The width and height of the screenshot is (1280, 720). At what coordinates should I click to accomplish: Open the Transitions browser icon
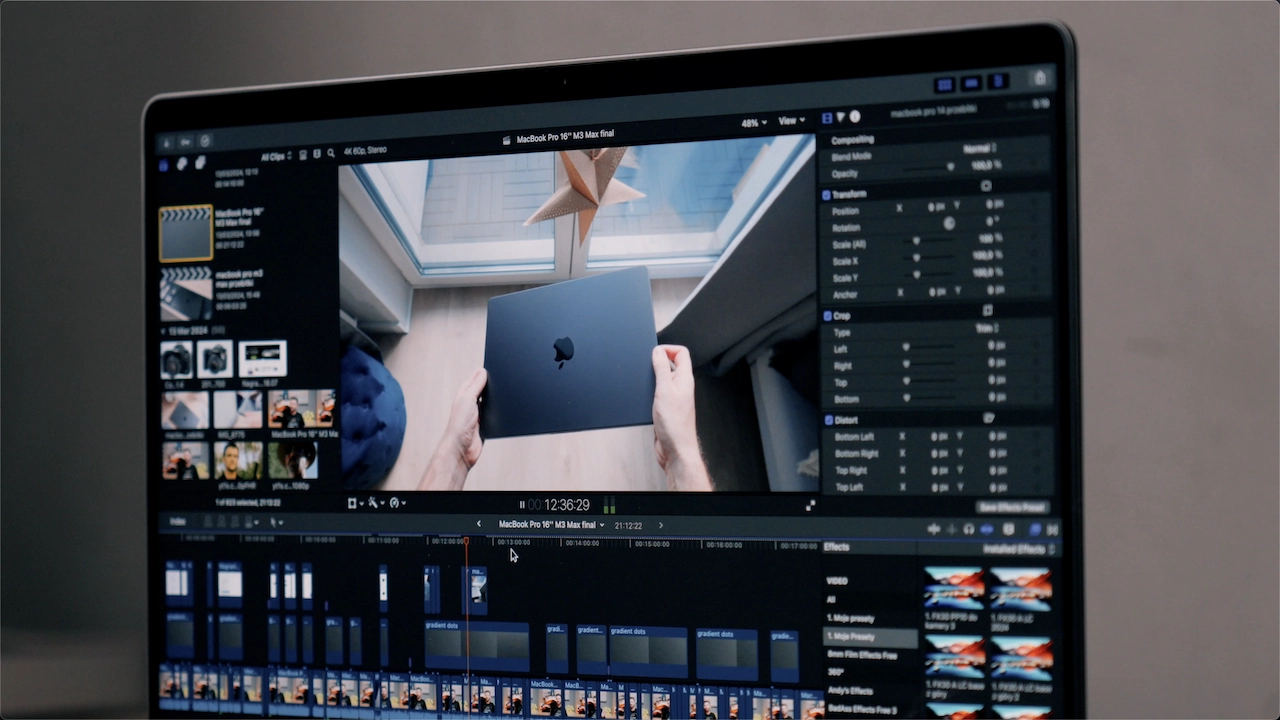pyautogui.click(x=1052, y=530)
